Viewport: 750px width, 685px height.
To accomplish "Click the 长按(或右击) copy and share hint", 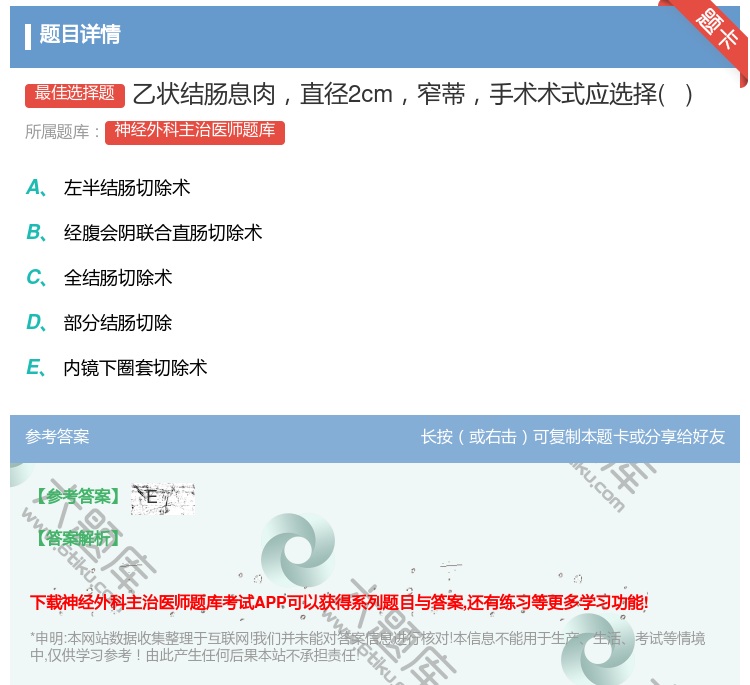I will coord(573,437).
